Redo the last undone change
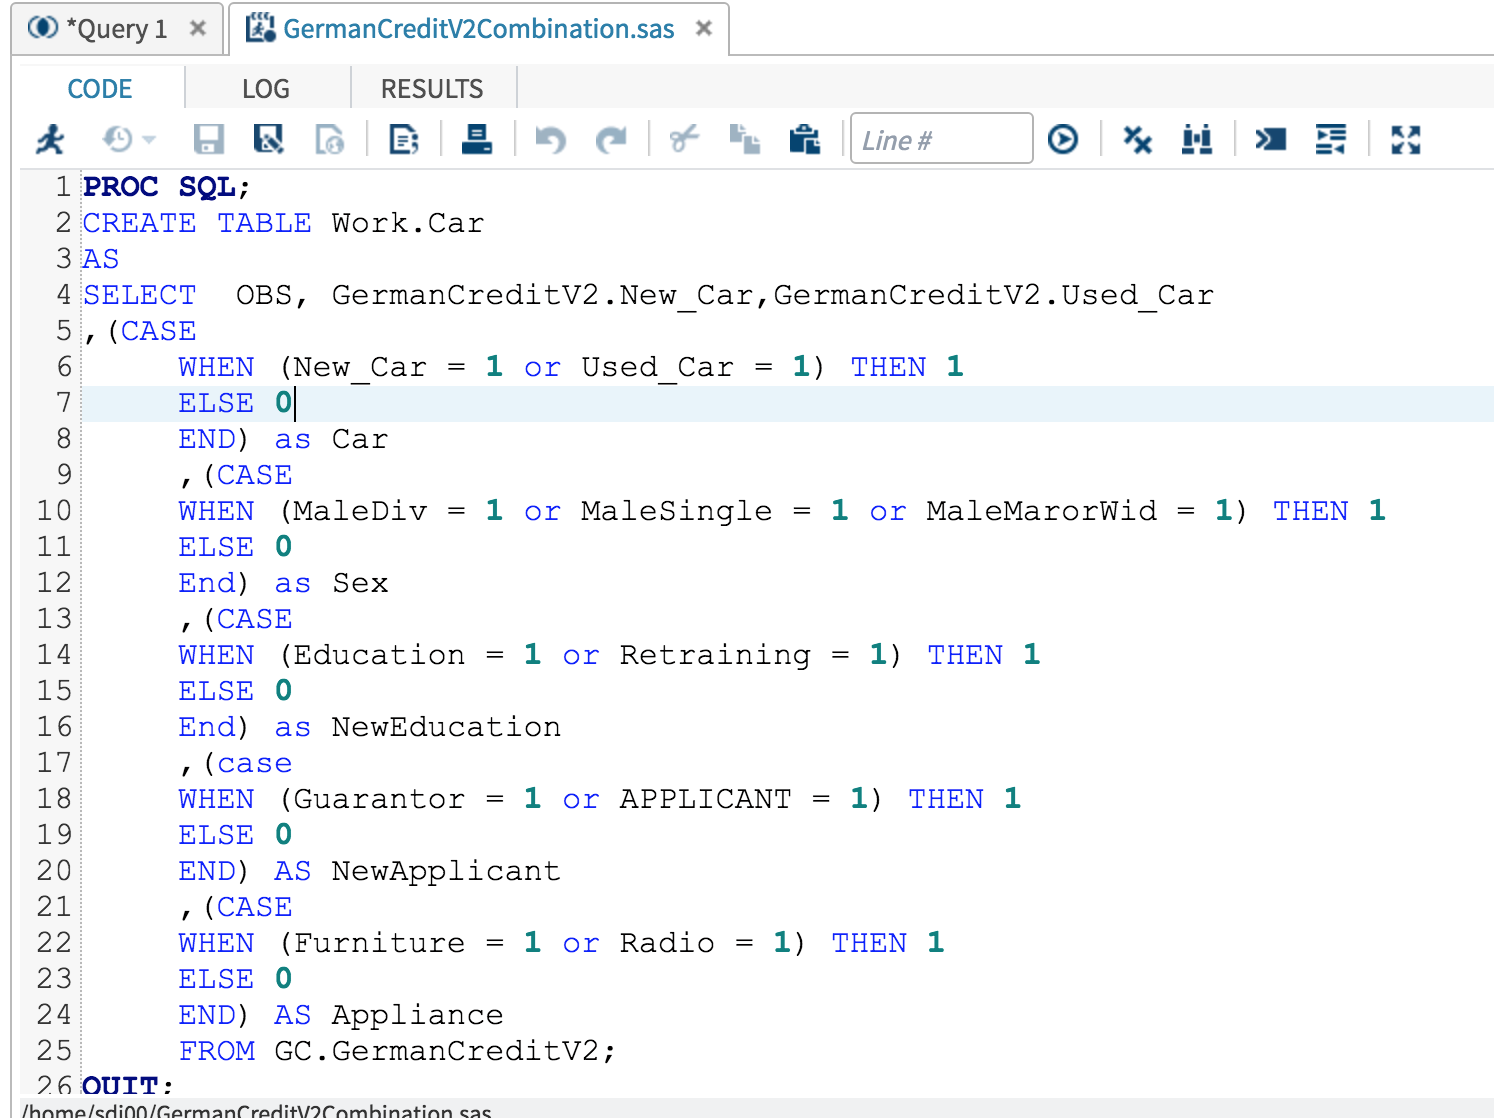1494x1118 pixels. (612, 139)
